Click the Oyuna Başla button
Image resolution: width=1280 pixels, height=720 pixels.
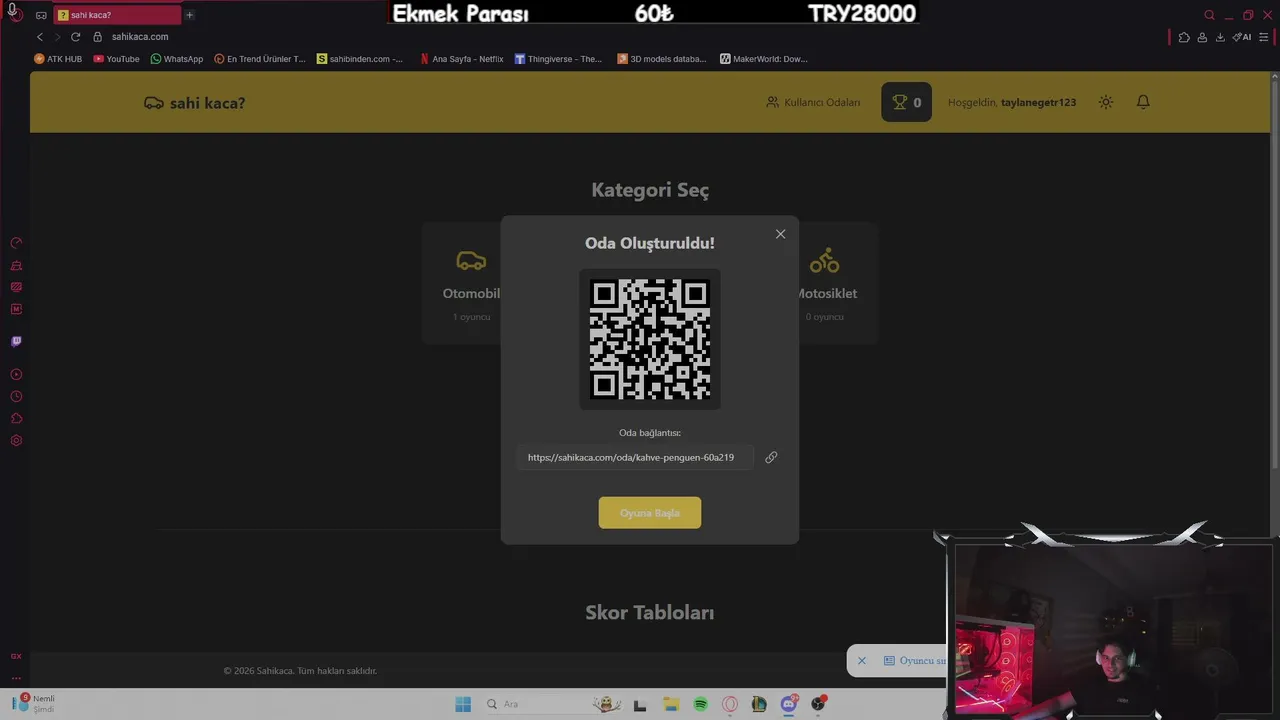click(650, 513)
